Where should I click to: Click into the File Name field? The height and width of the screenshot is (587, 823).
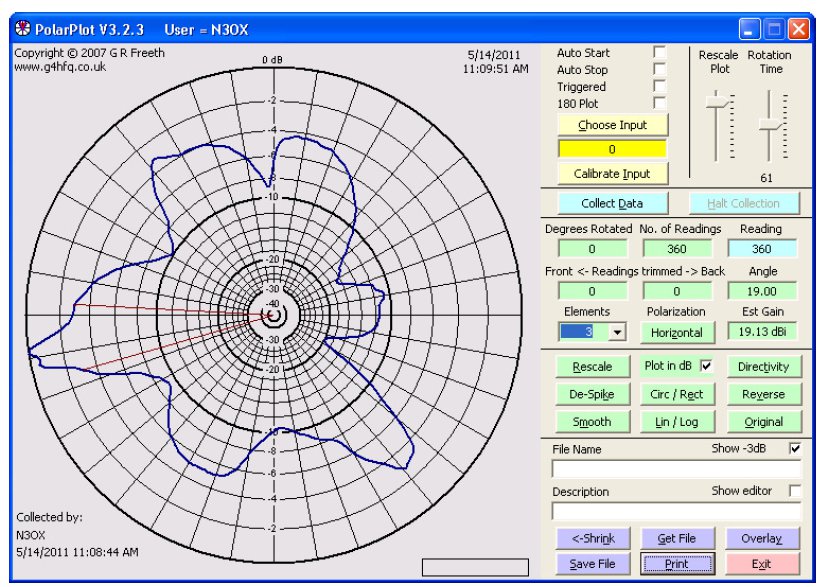[x=676, y=469]
